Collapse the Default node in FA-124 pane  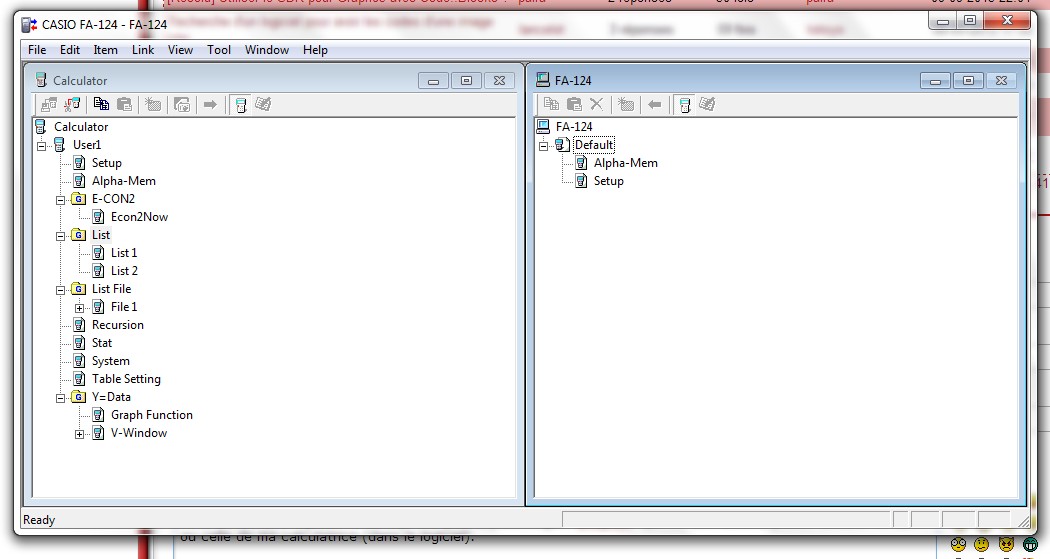click(x=544, y=146)
